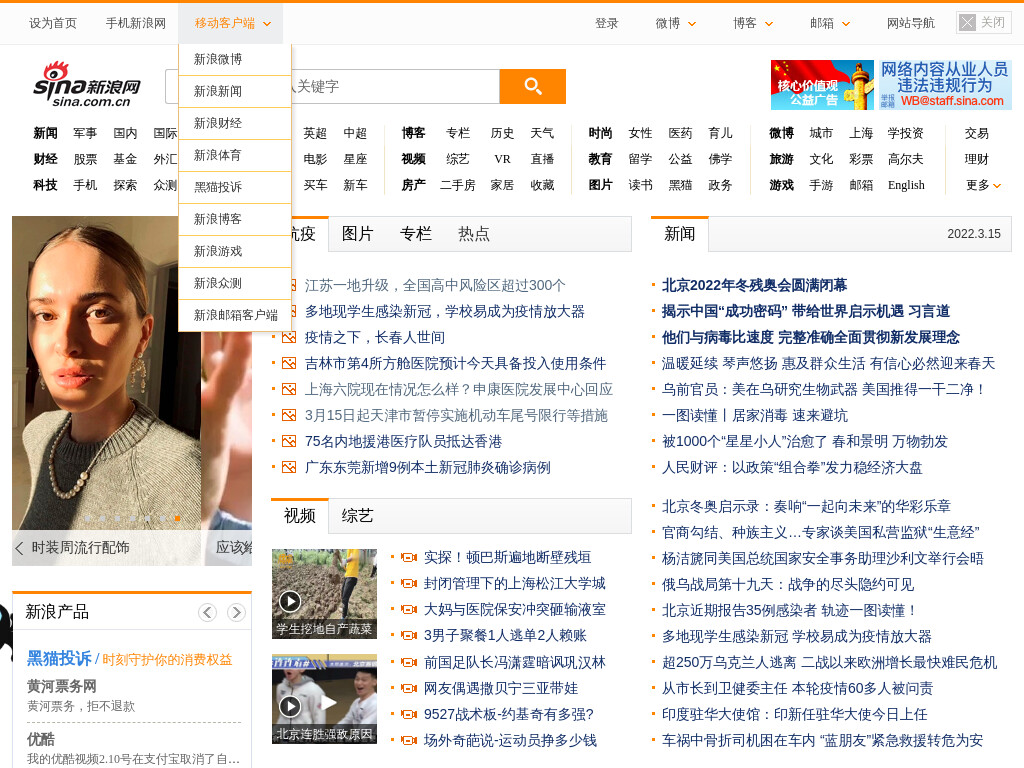Open the 新闻 tab in right column
This screenshot has height=768, width=1024.
680,234
